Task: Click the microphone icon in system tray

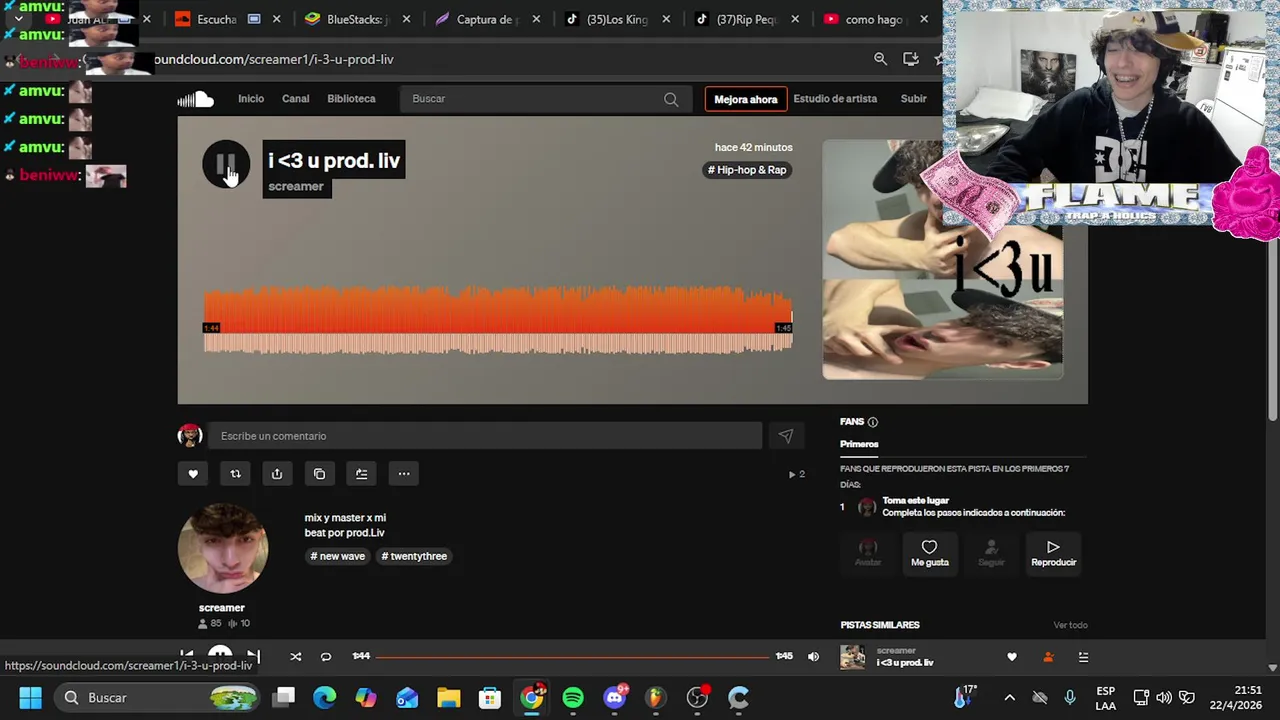Action: [1070, 697]
